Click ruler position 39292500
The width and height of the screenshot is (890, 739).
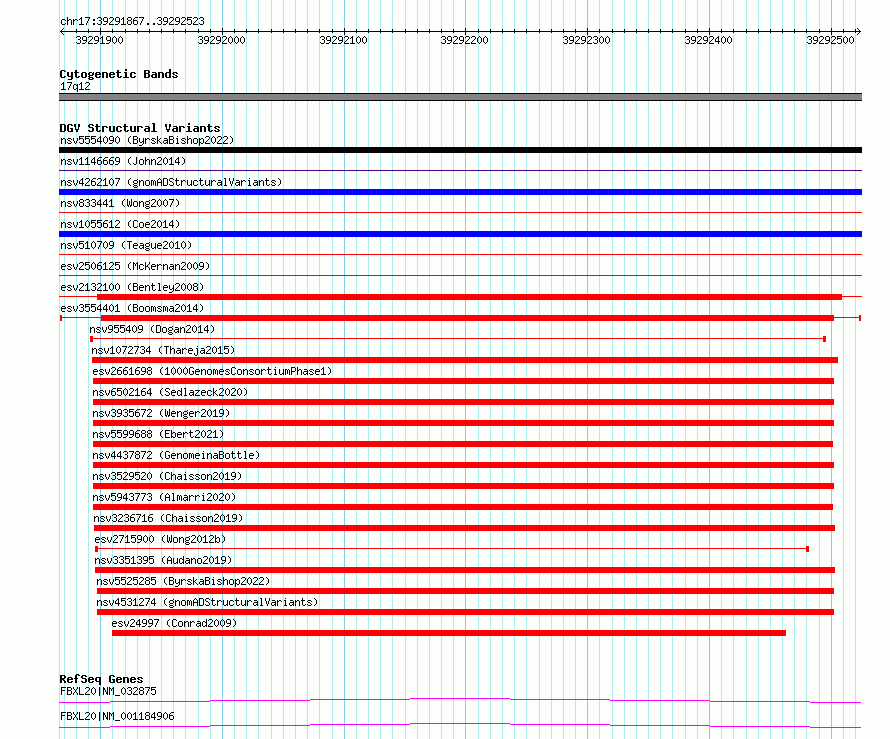click(830, 40)
